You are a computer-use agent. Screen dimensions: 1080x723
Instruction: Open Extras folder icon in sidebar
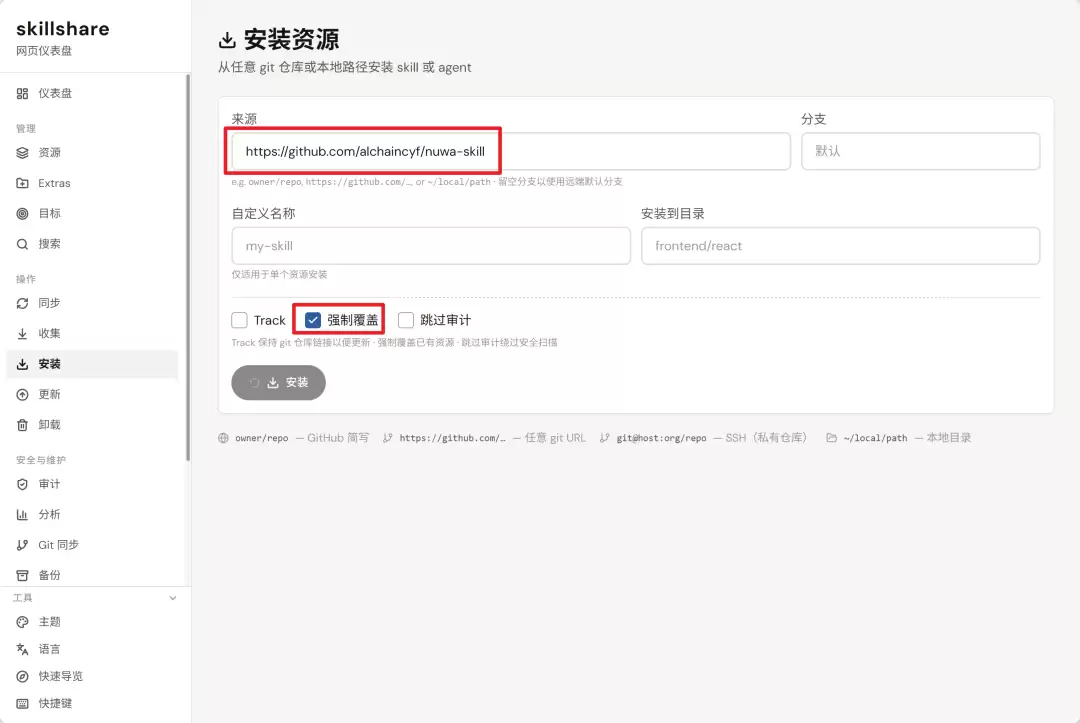point(22,183)
